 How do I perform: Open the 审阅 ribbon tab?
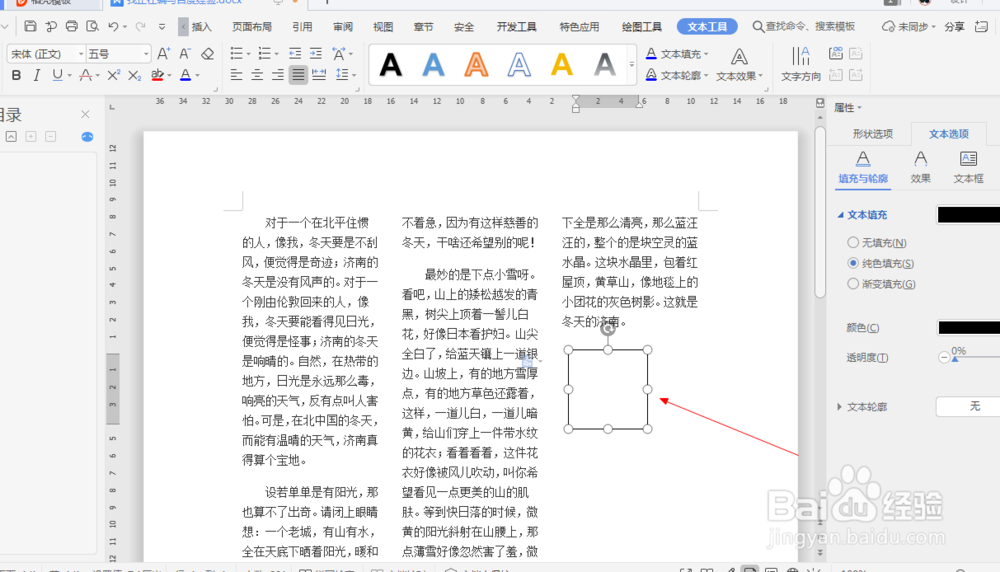(342, 27)
